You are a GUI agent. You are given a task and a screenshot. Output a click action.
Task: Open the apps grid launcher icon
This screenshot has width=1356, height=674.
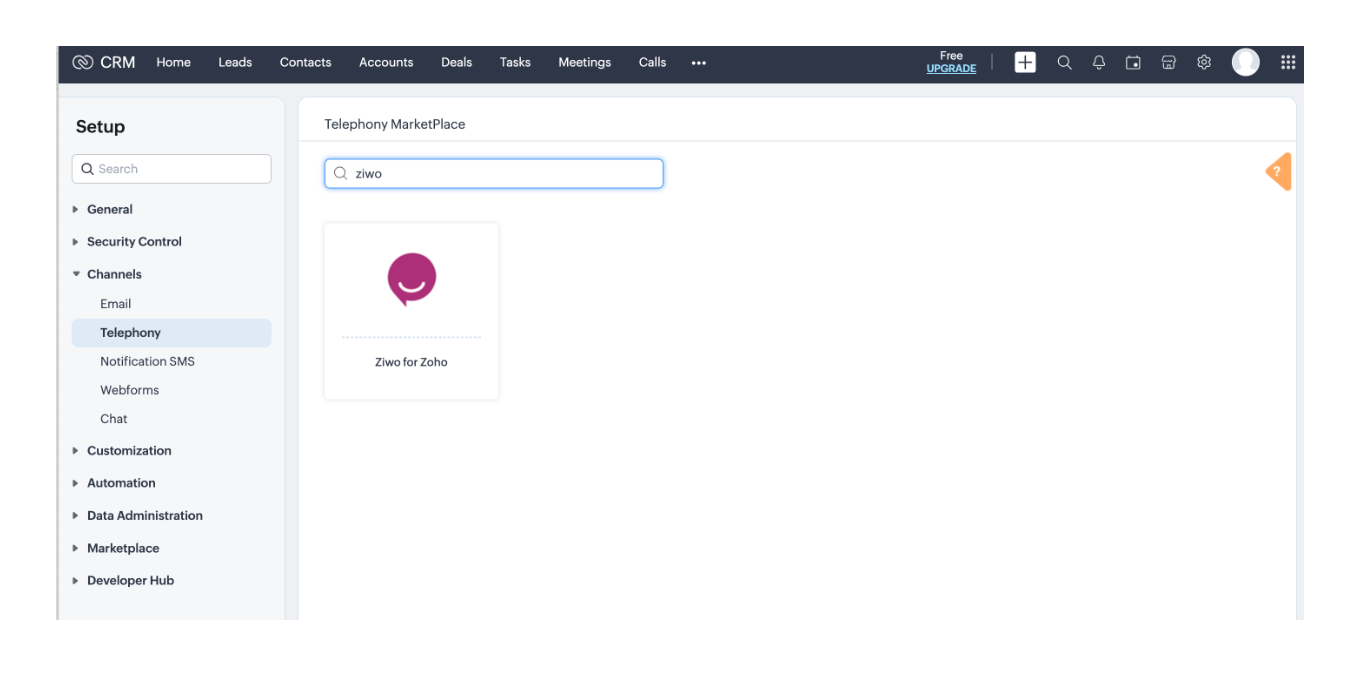[x=1288, y=62]
